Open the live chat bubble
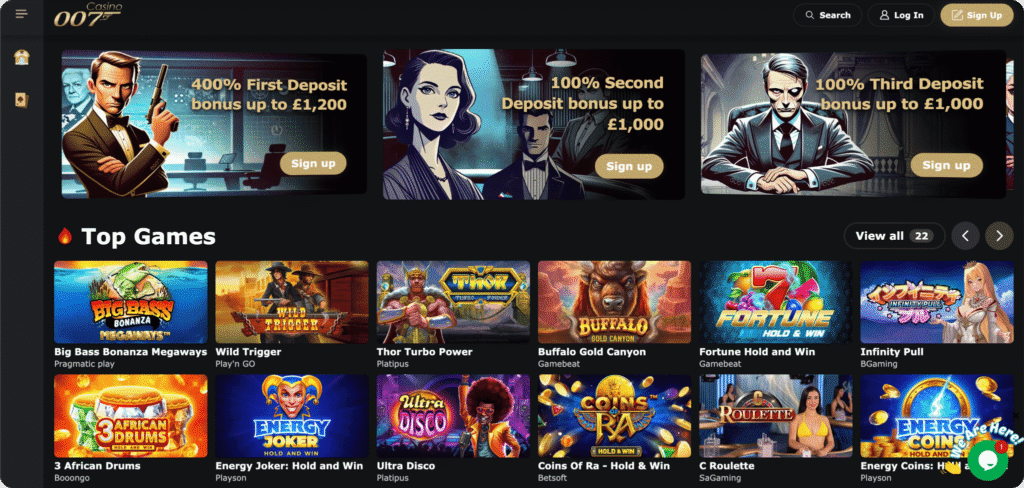The image size is (1024, 488). point(987,460)
